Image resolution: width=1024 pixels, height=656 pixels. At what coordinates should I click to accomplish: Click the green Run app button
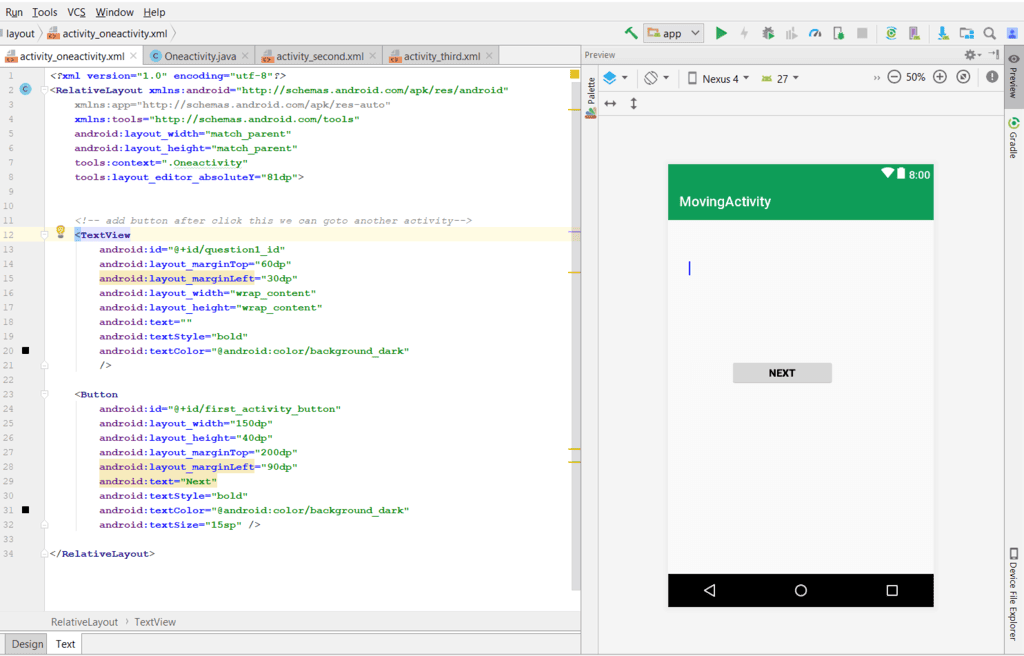click(721, 33)
